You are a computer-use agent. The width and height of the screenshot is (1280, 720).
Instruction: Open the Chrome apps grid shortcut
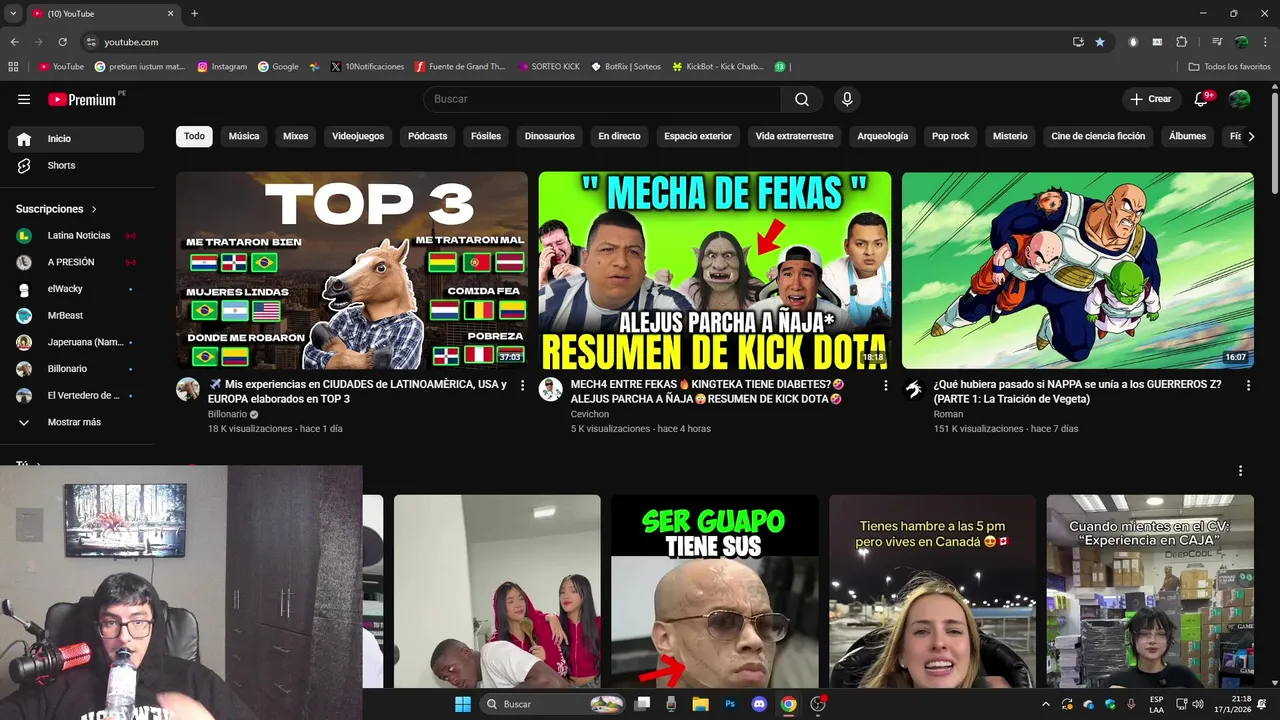[x=13, y=67]
